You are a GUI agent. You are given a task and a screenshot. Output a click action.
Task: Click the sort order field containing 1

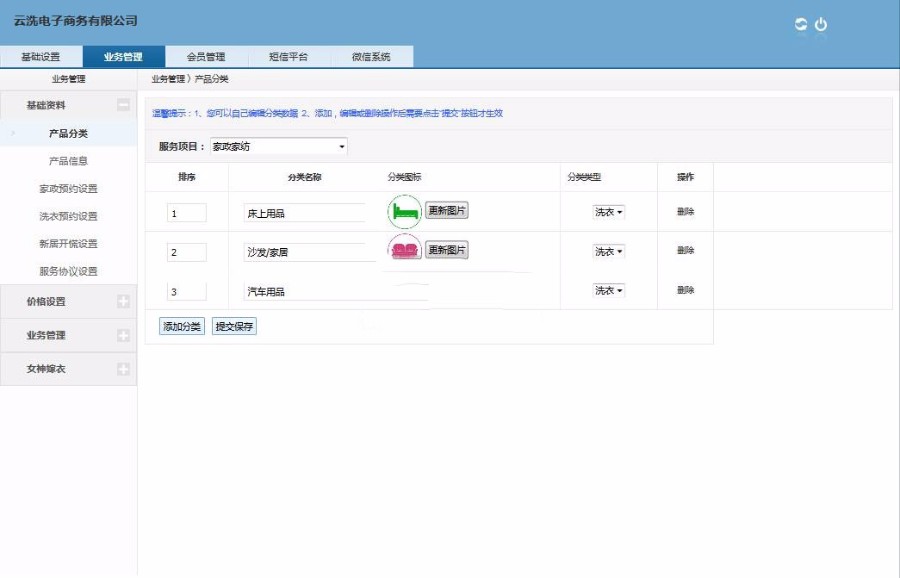[187, 213]
